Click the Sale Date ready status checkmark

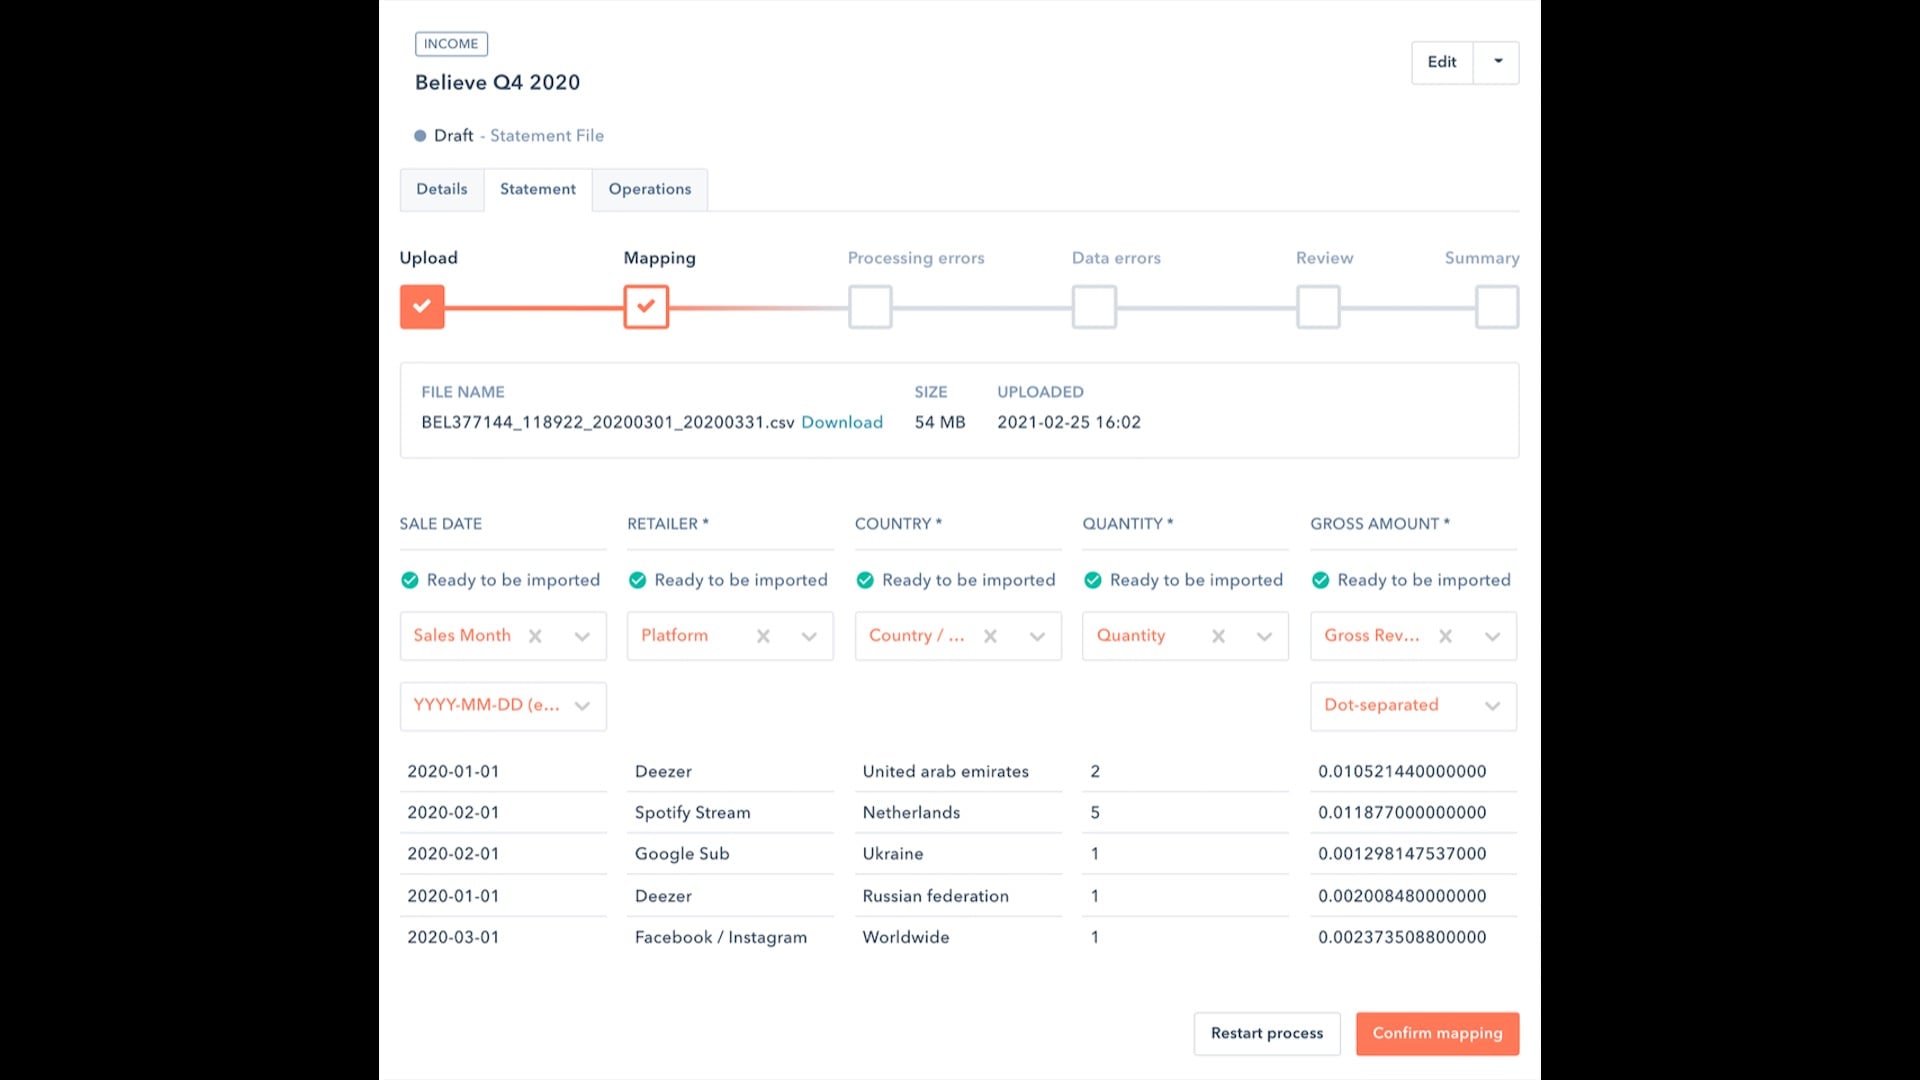pyautogui.click(x=410, y=580)
